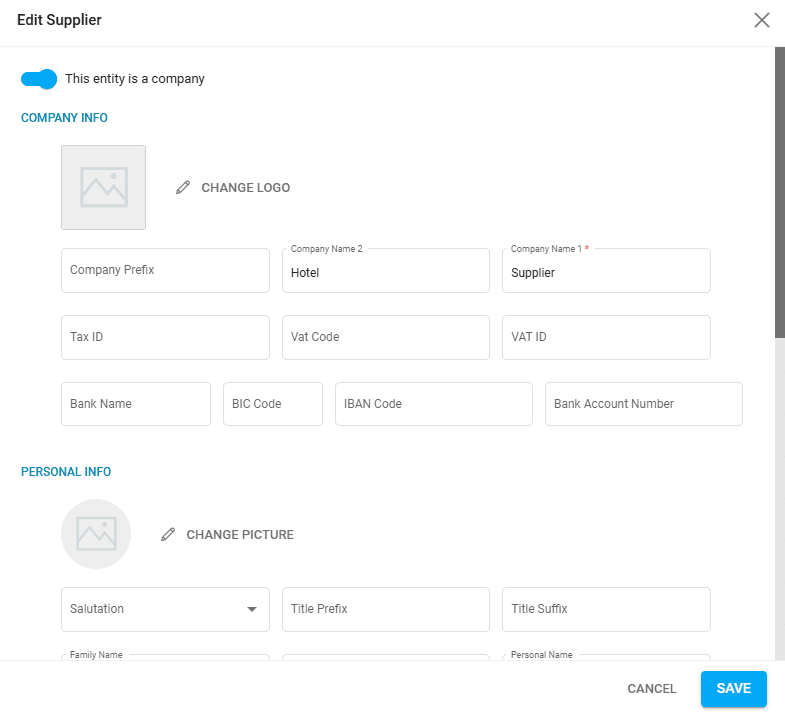Click into the Tax ID field
785x714 pixels.
click(x=165, y=338)
